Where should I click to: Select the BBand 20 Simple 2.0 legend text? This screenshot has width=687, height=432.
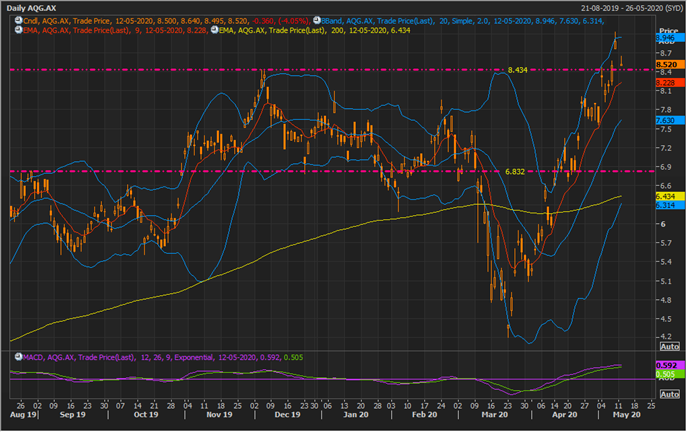[463, 21]
